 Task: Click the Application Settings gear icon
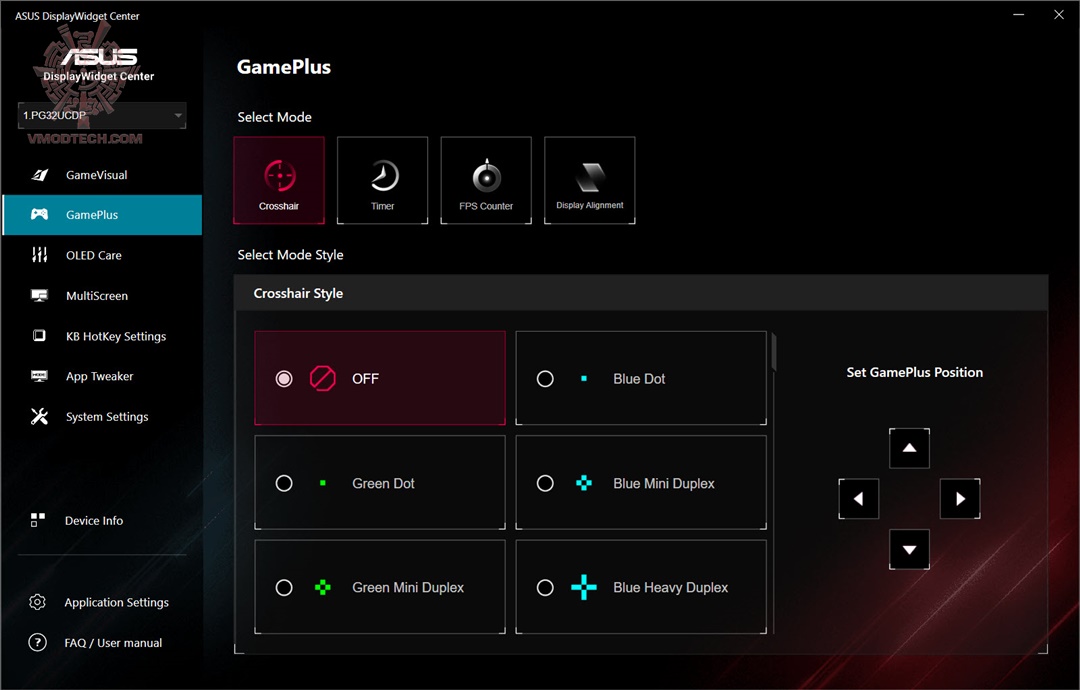(x=37, y=602)
